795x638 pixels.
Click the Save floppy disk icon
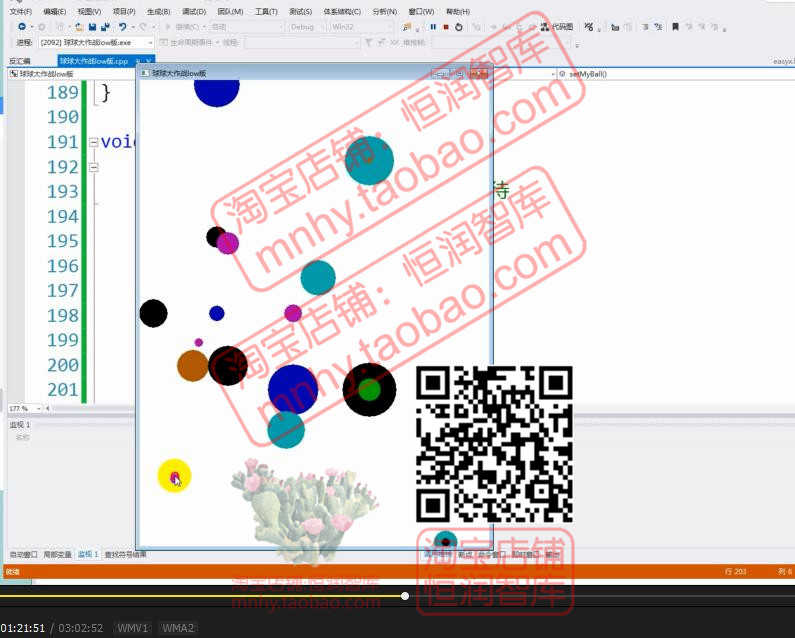click(92, 27)
